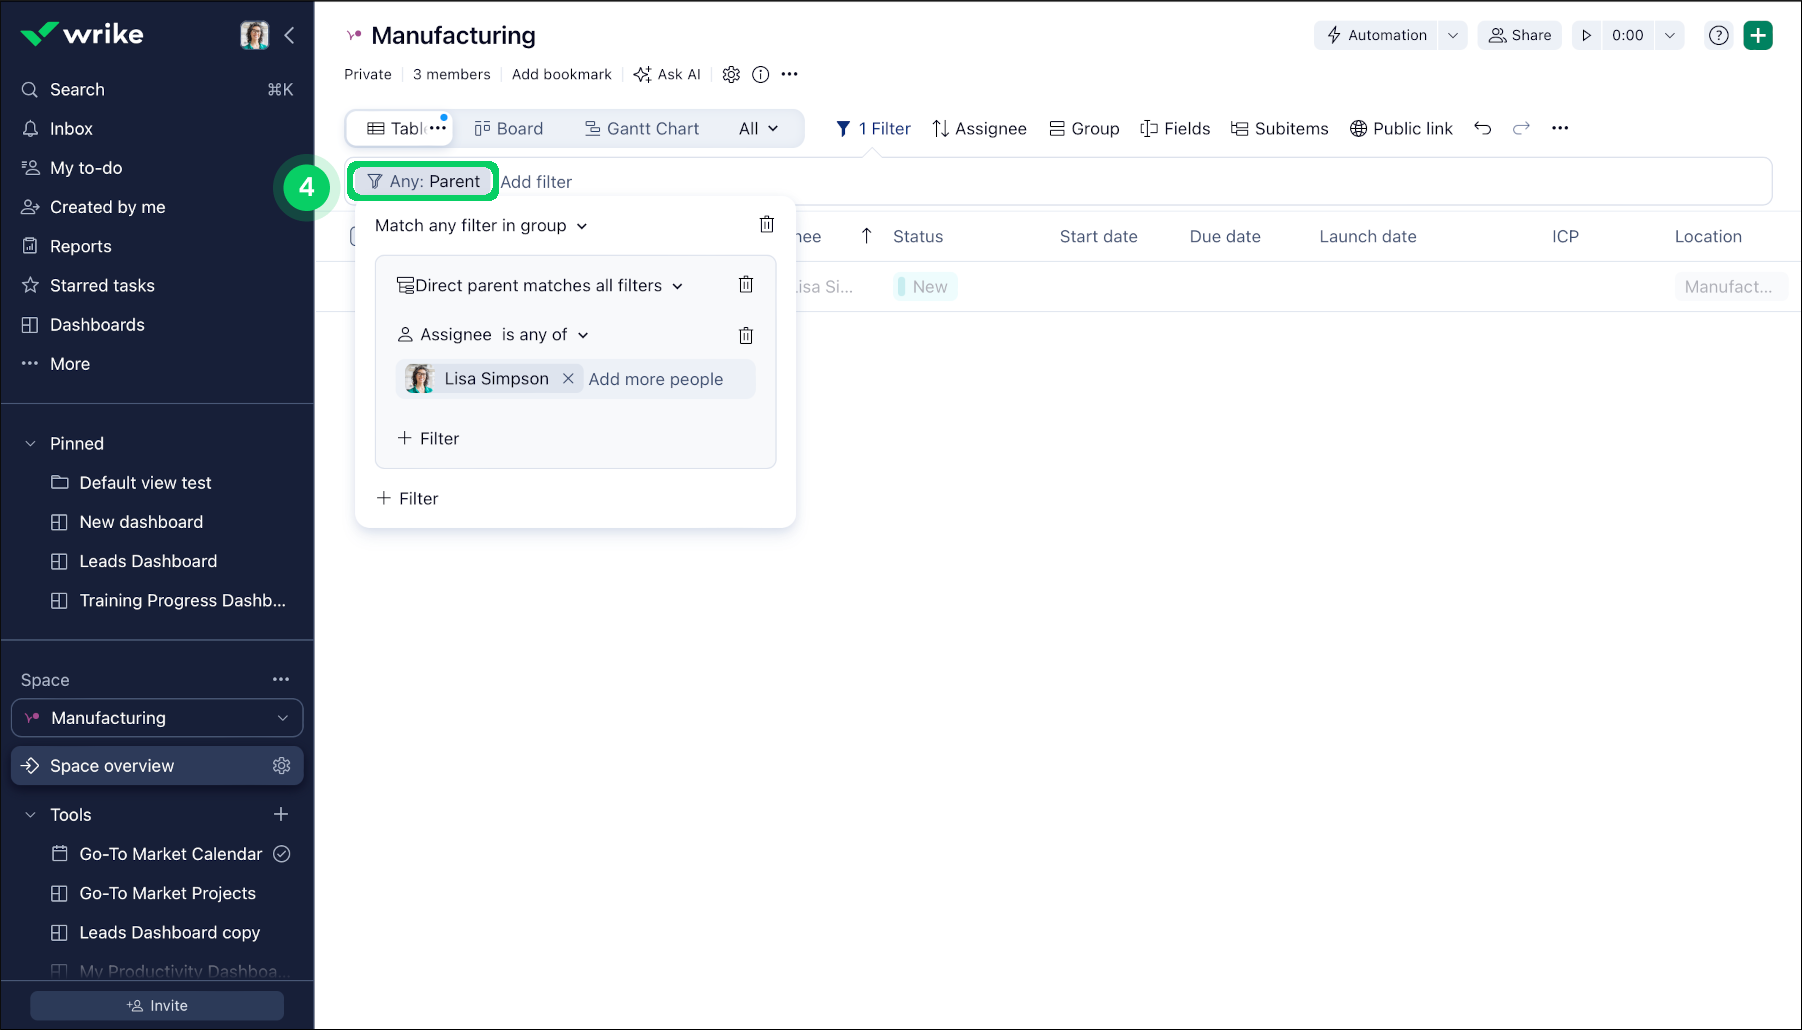1802x1030 pixels.
Task: Switch to the Gantt Chart tab
Action: (642, 129)
